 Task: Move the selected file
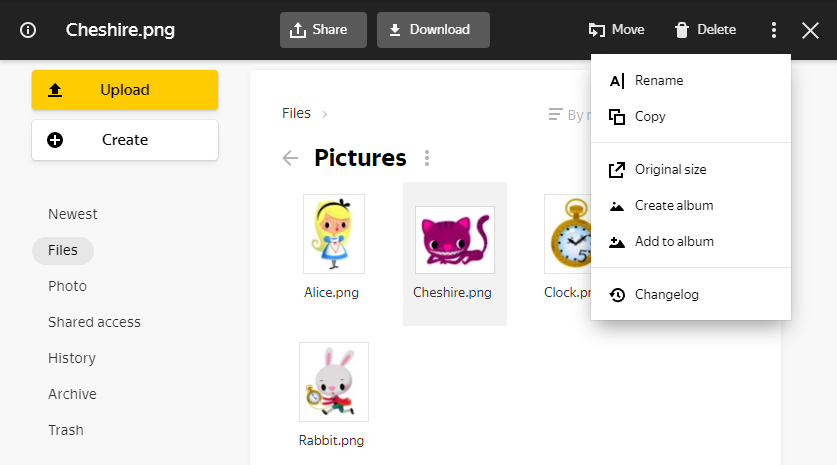coord(617,30)
